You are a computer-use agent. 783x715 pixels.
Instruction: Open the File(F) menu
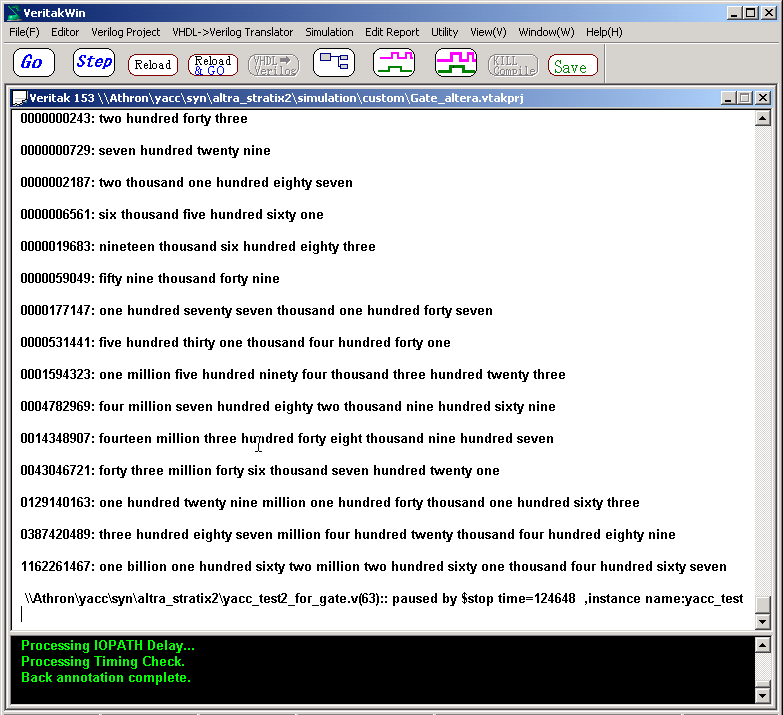point(24,32)
